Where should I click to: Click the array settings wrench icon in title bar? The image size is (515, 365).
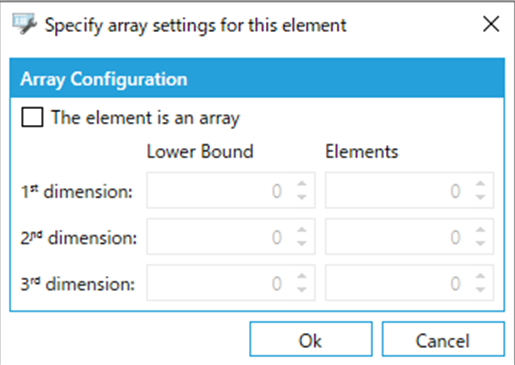click(24, 23)
